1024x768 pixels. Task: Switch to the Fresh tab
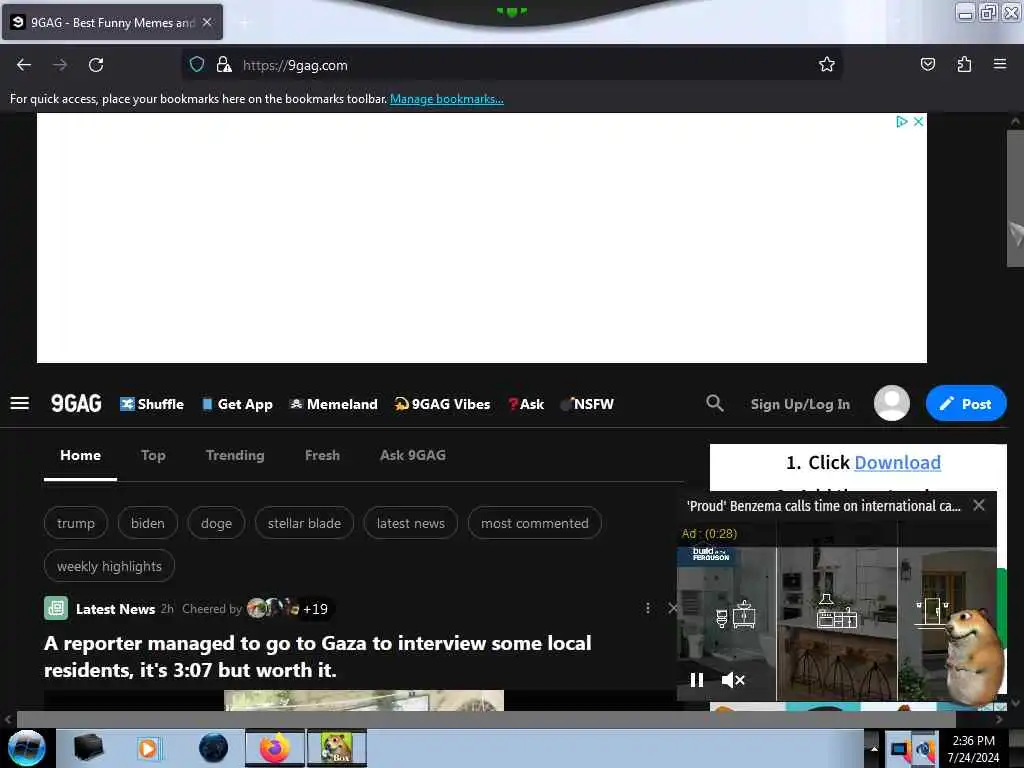322,456
